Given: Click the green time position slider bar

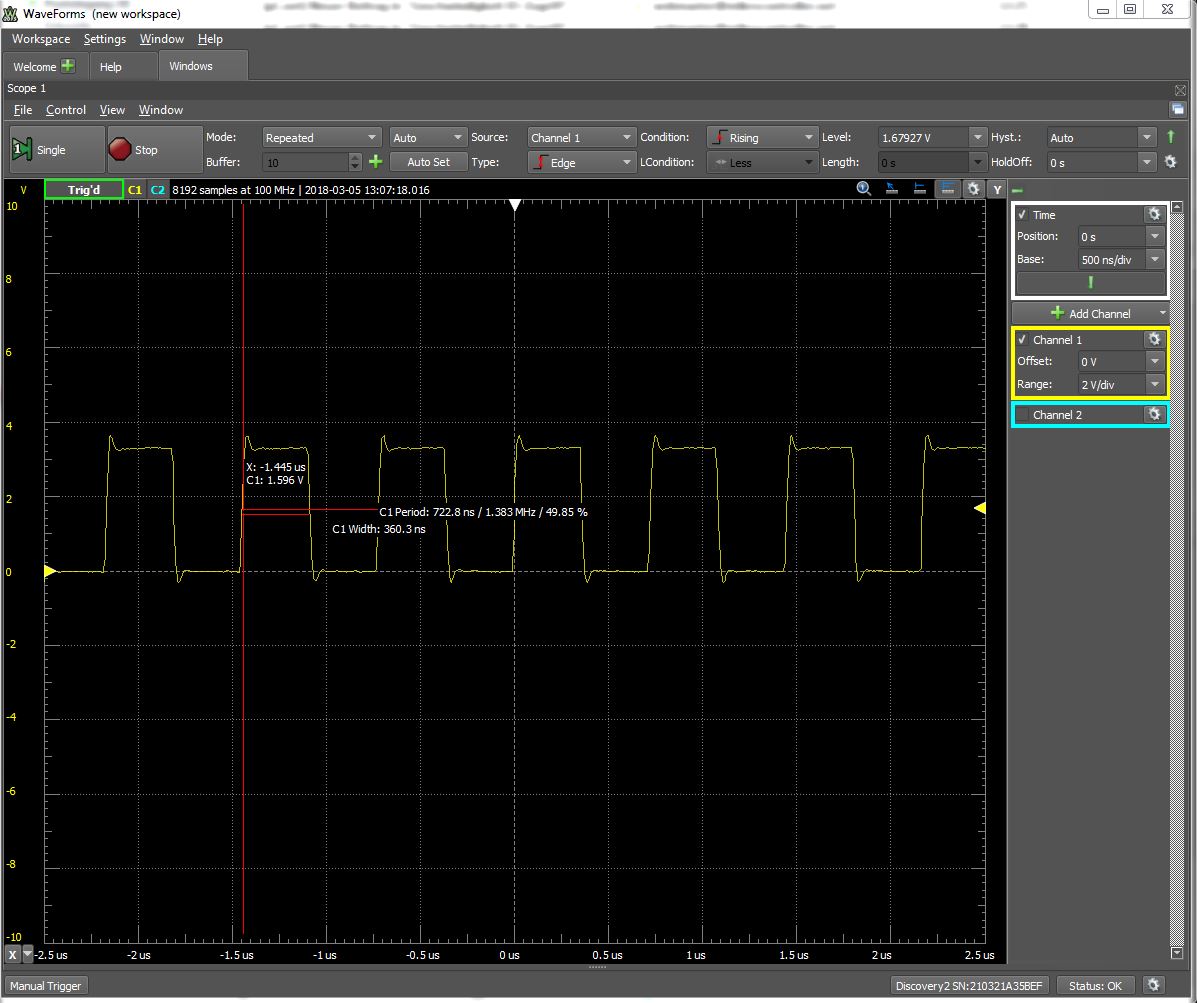Looking at the screenshot, I should click(x=1091, y=282).
